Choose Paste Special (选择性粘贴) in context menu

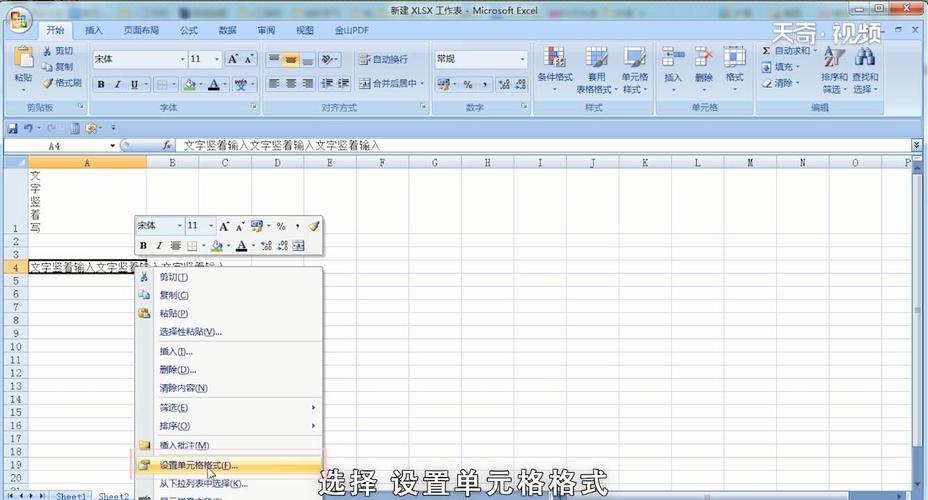click(x=228, y=332)
